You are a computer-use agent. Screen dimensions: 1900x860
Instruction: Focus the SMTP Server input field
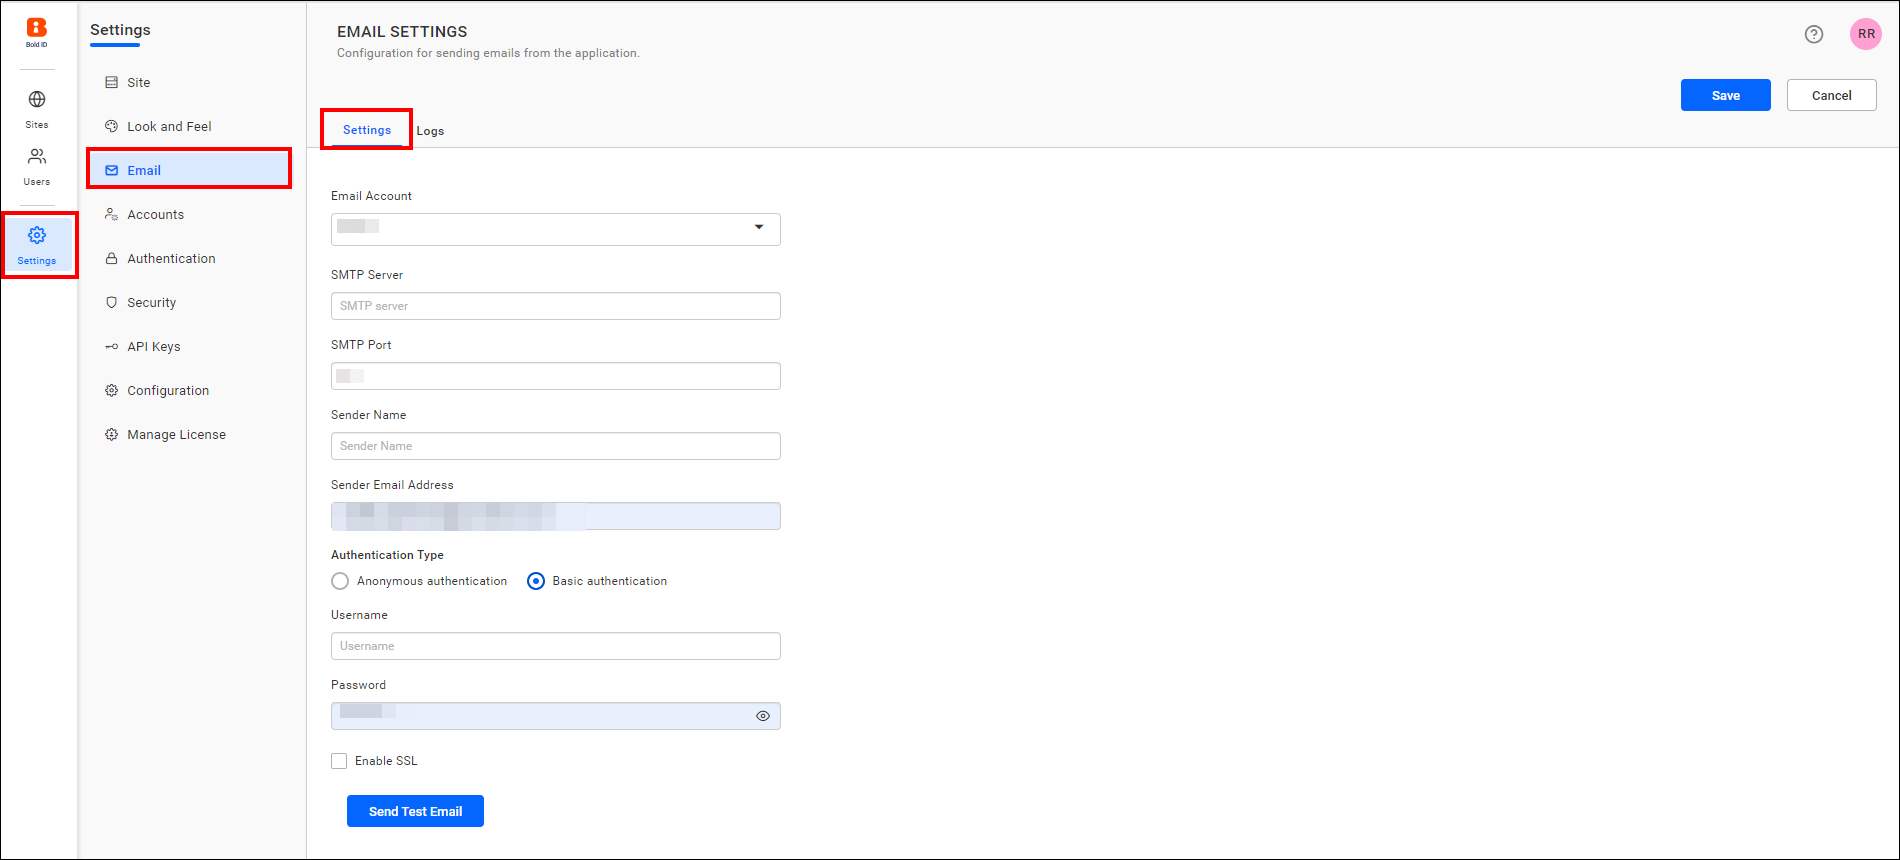pyautogui.click(x=556, y=306)
